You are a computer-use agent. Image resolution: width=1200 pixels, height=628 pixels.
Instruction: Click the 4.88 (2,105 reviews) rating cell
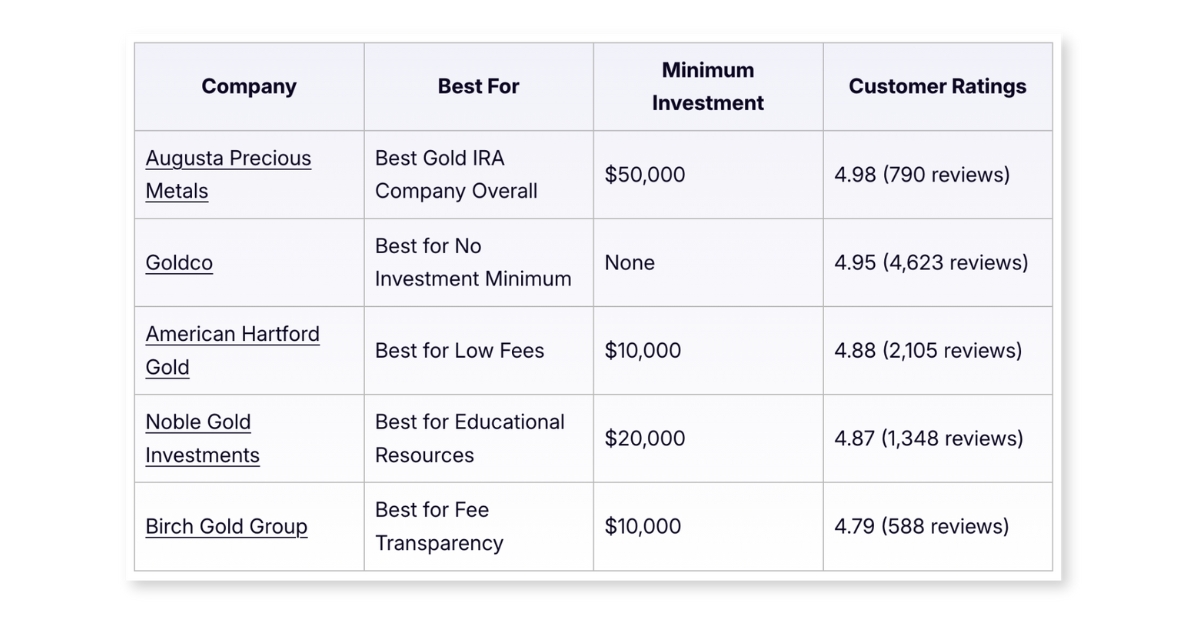pos(938,350)
